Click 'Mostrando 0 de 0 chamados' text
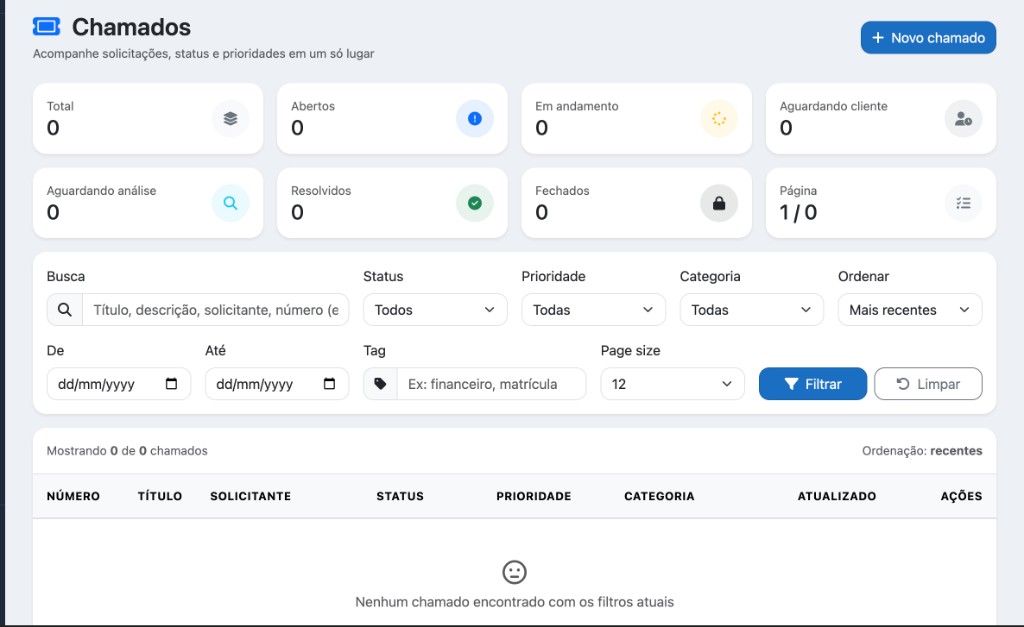 [127, 451]
